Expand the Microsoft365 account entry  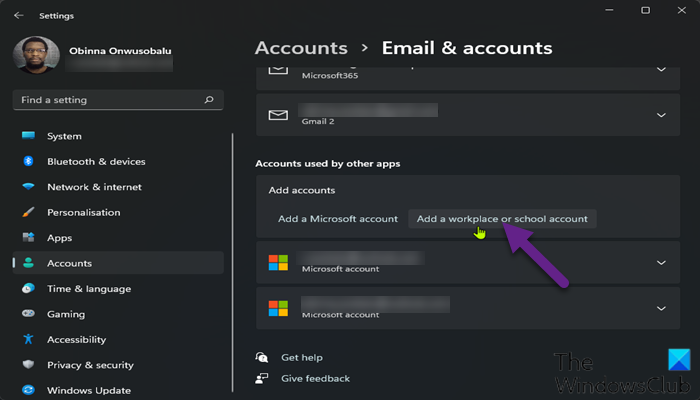[660, 69]
